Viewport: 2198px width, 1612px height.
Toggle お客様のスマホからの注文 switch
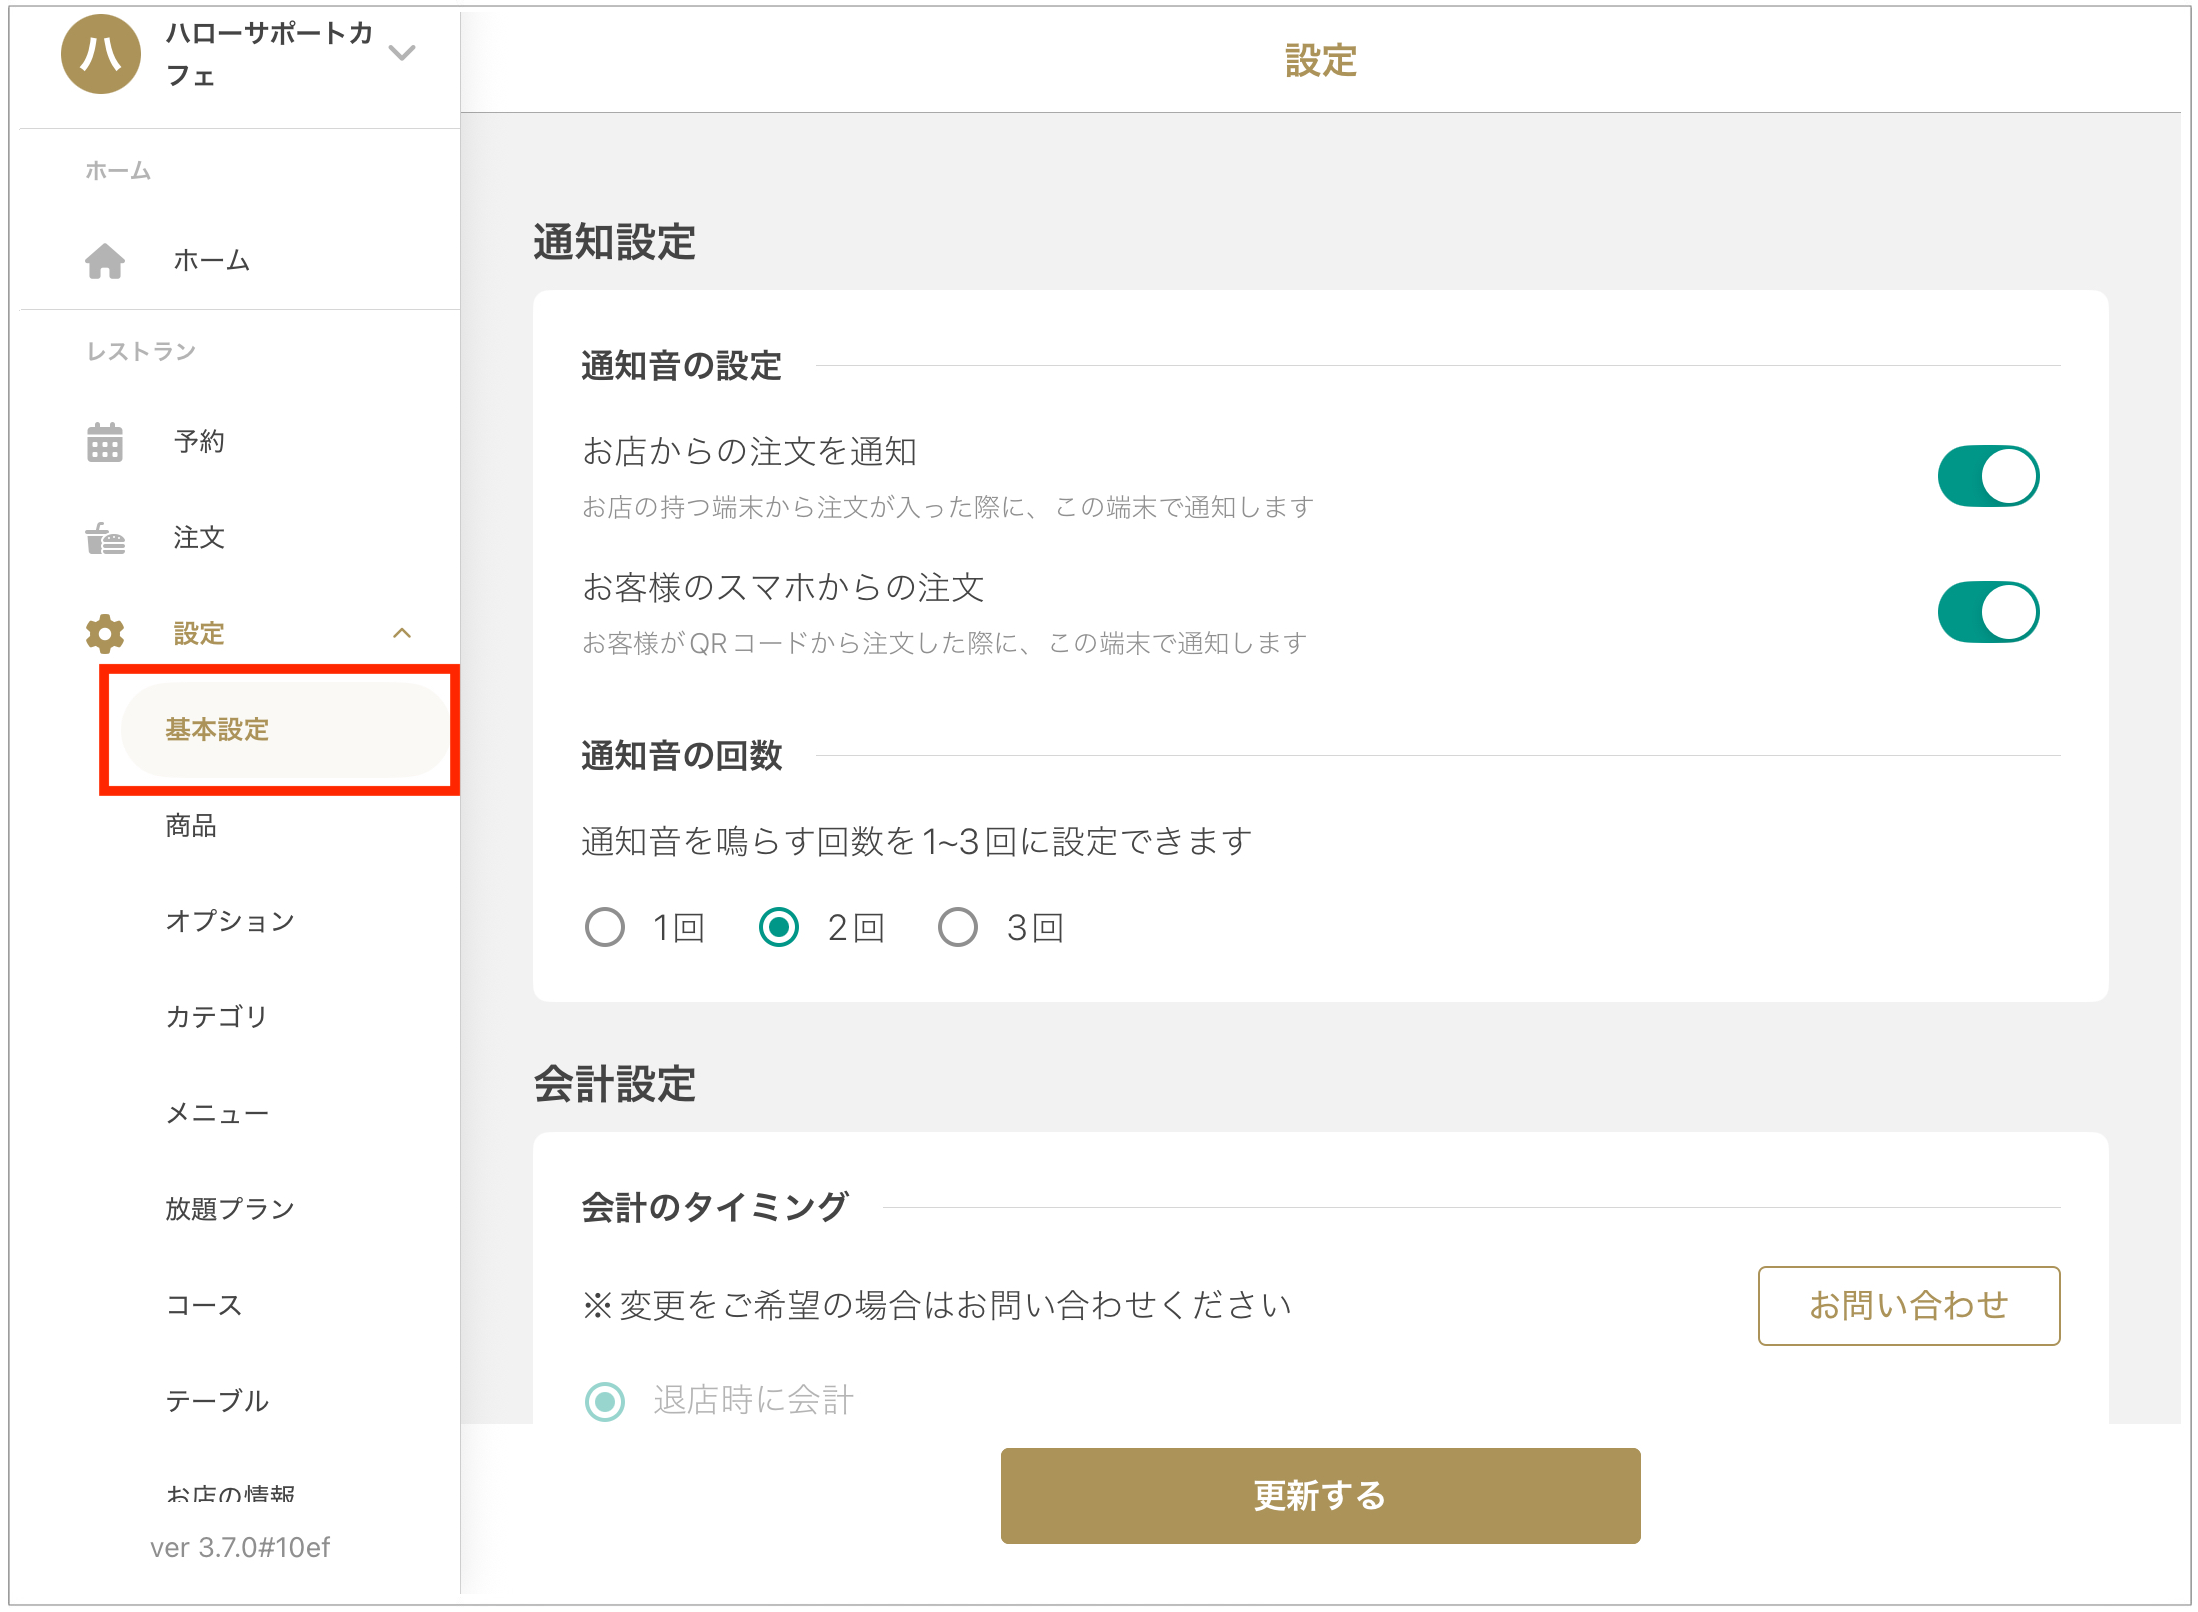1987,612
